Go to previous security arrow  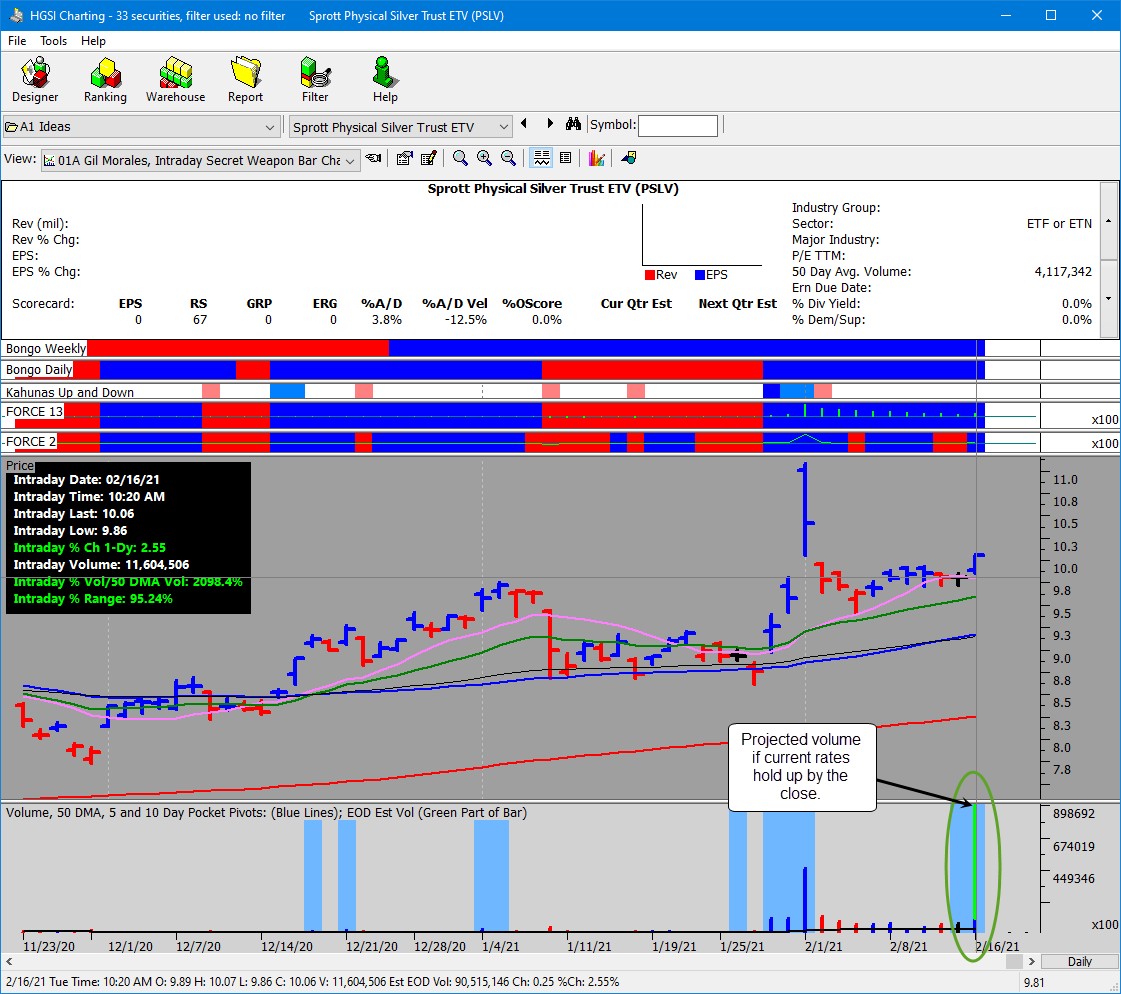point(524,124)
